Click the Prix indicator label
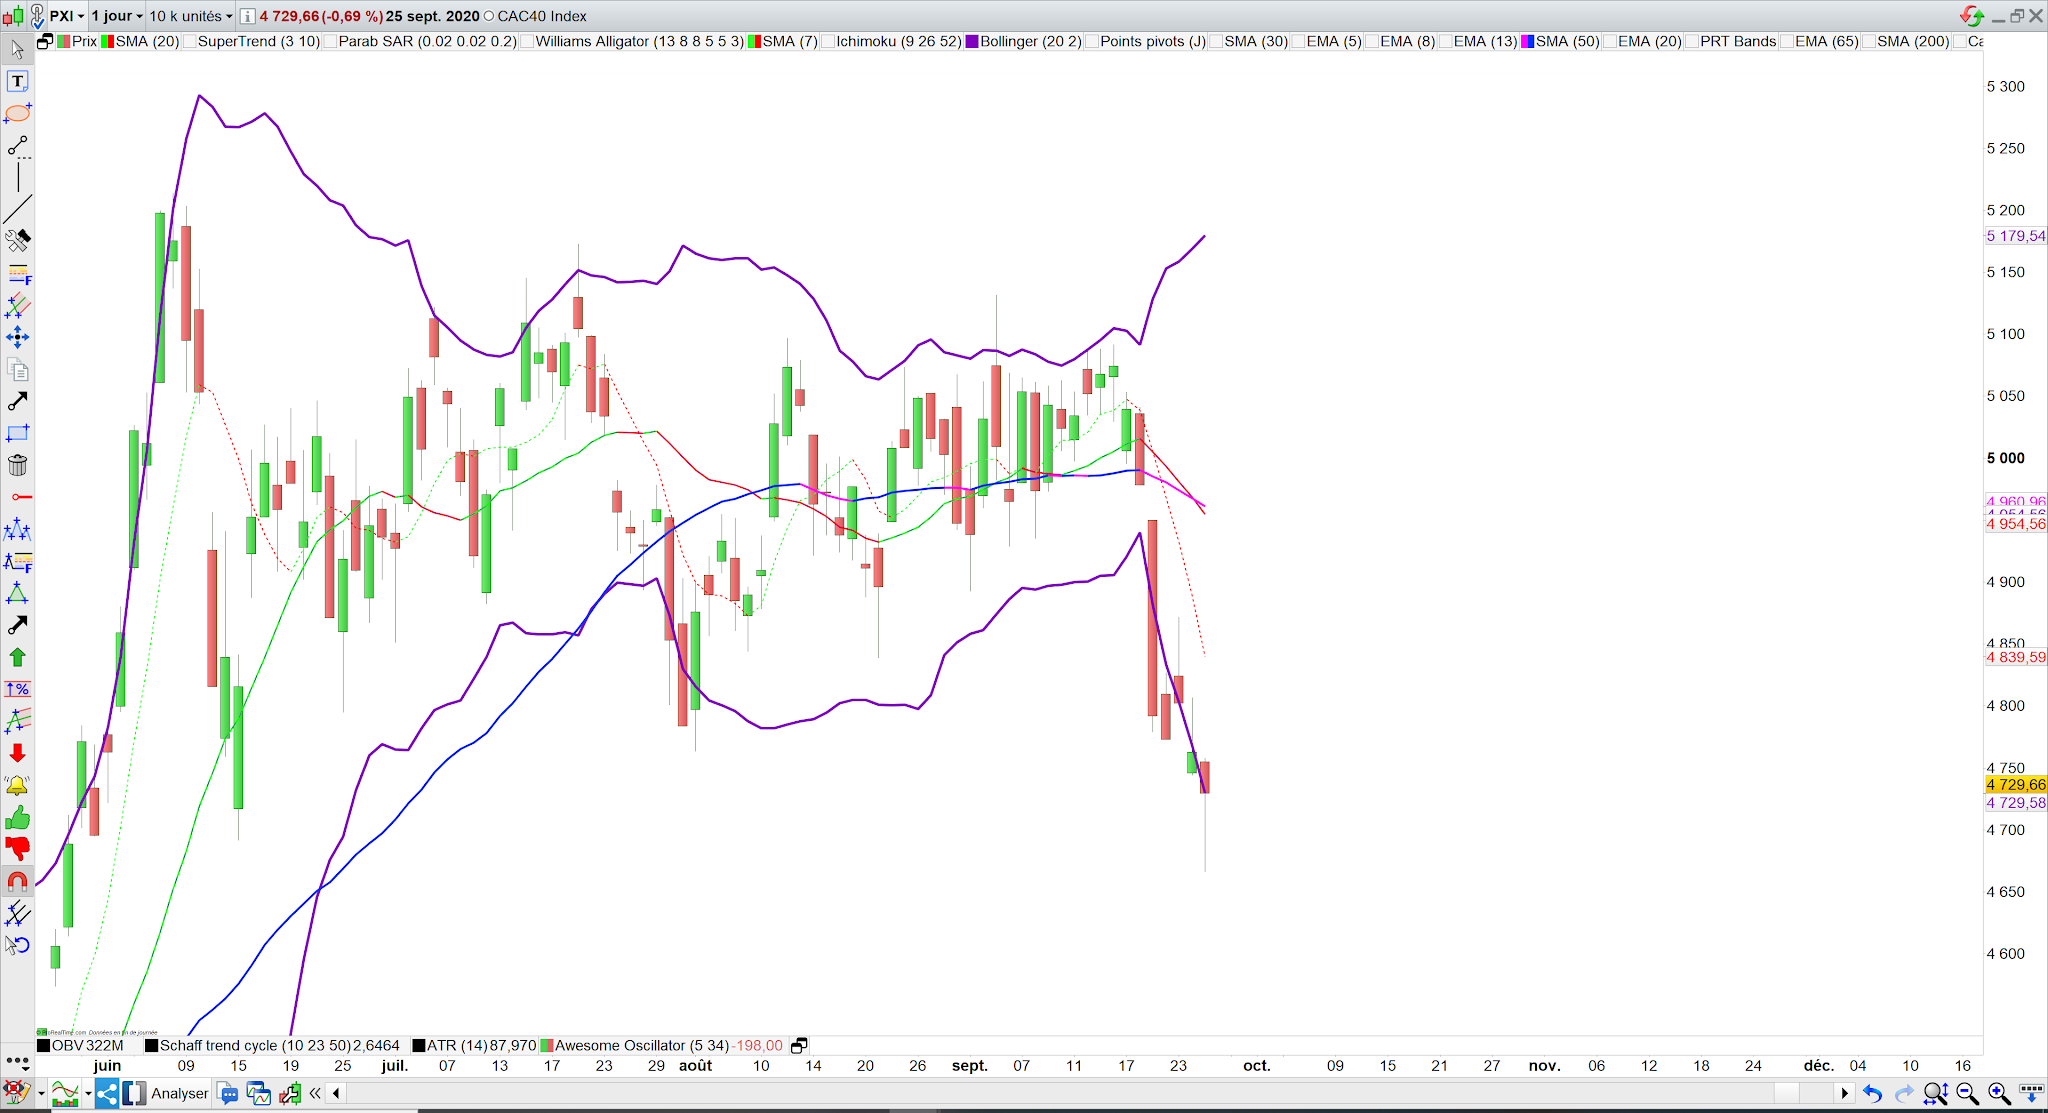The height and width of the screenshot is (1113, 2048). 84,41
